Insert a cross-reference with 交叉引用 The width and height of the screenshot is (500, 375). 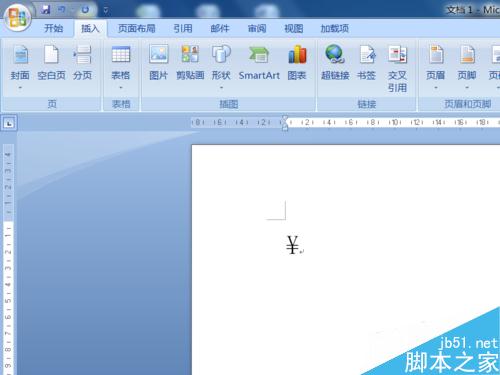tap(397, 69)
